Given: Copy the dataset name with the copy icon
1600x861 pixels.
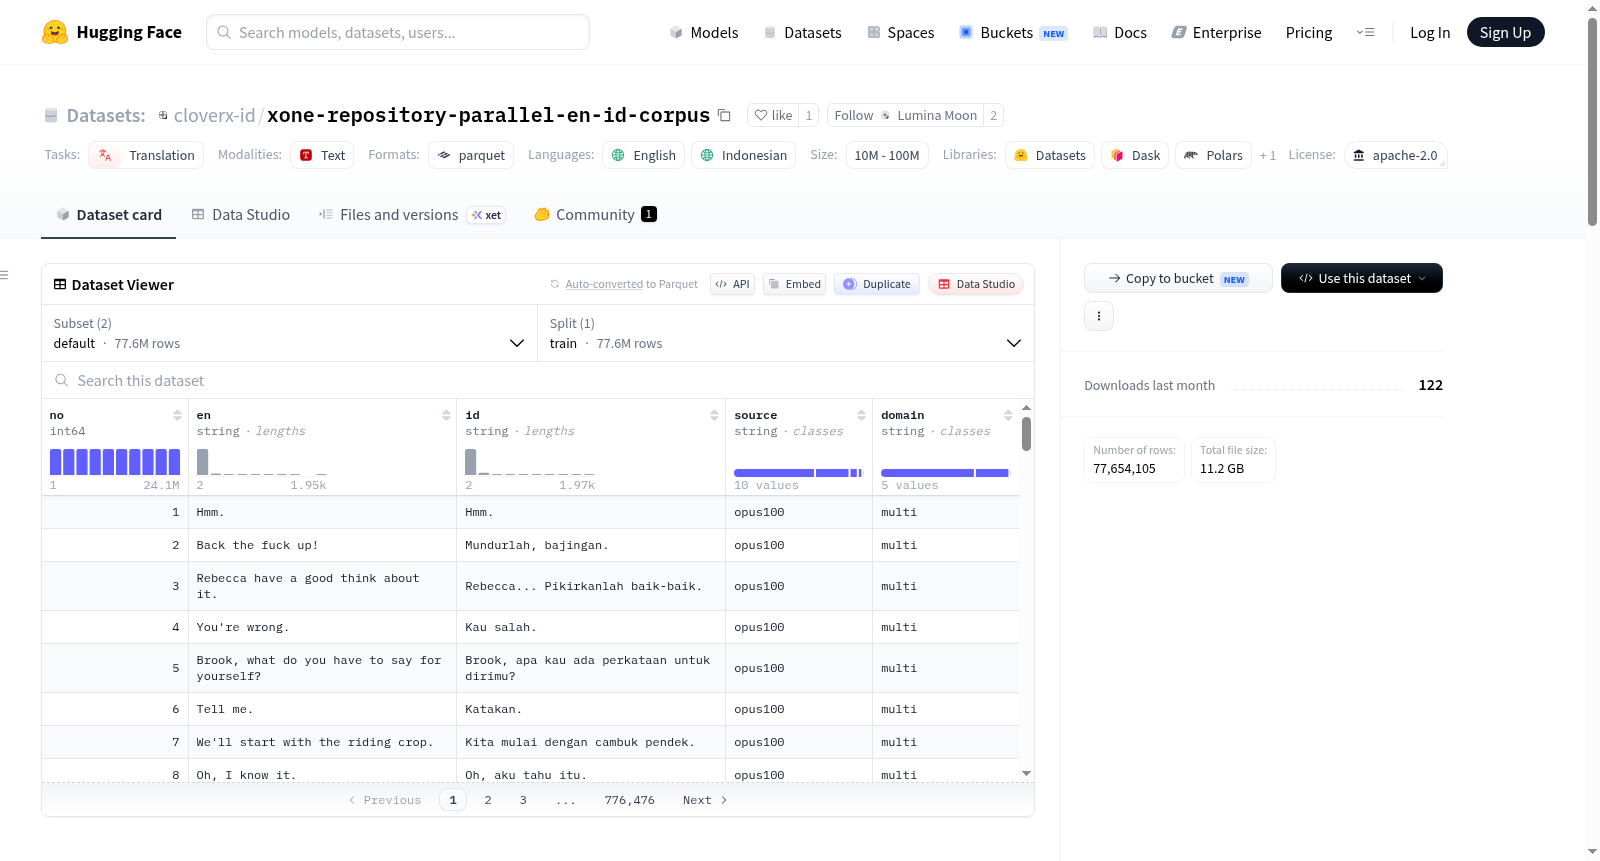Looking at the screenshot, I should [x=725, y=115].
